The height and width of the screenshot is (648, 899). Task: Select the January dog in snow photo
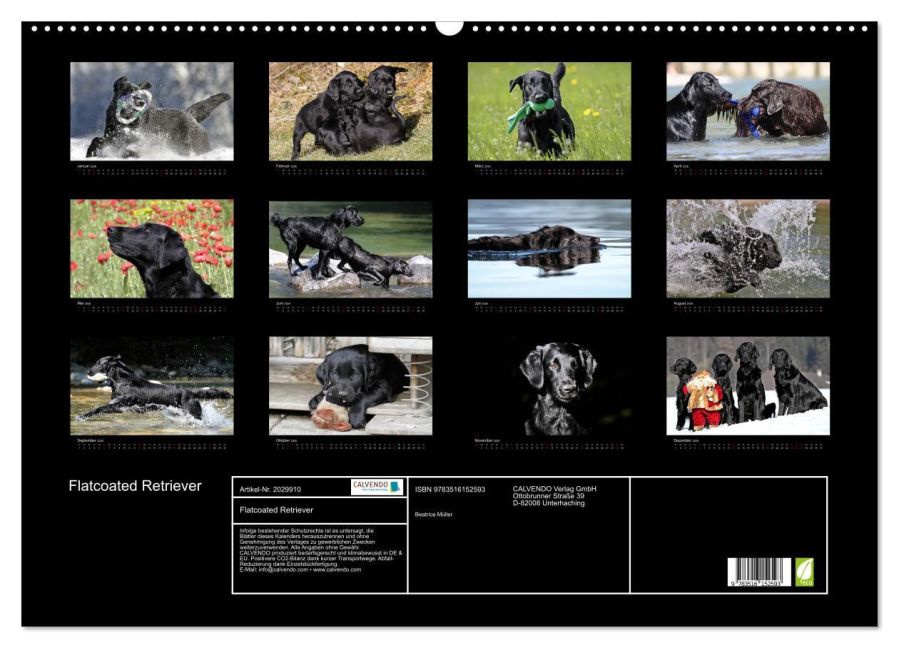[152, 111]
